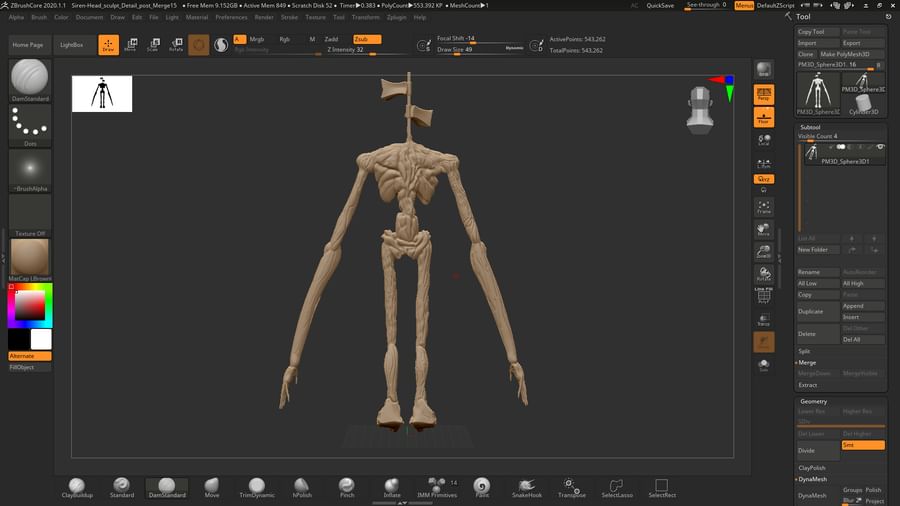Click the sculptris sphere icon in top shelf
Image resolution: width=900 pixels, height=506 pixels.
tap(221, 45)
